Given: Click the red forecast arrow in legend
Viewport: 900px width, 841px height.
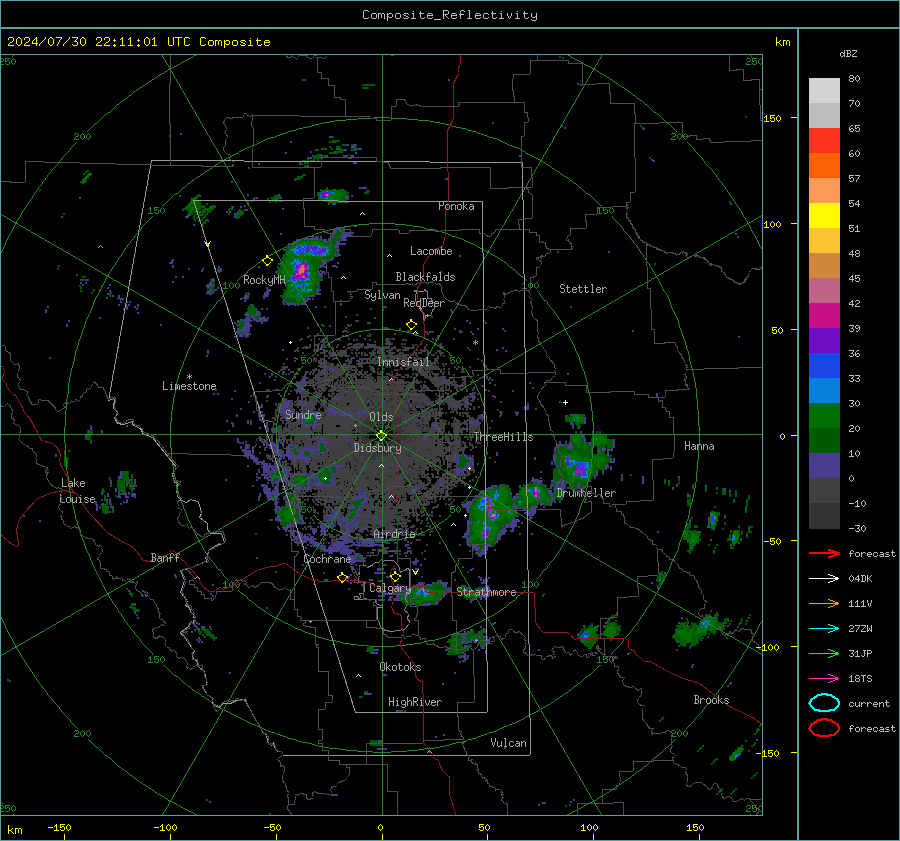Looking at the screenshot, I should click(x=824, y=553).
